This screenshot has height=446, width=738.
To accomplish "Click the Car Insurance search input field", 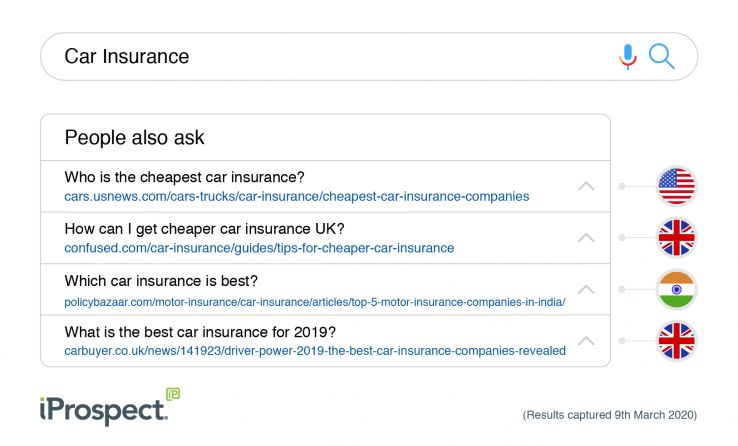I will pos(330,56).
